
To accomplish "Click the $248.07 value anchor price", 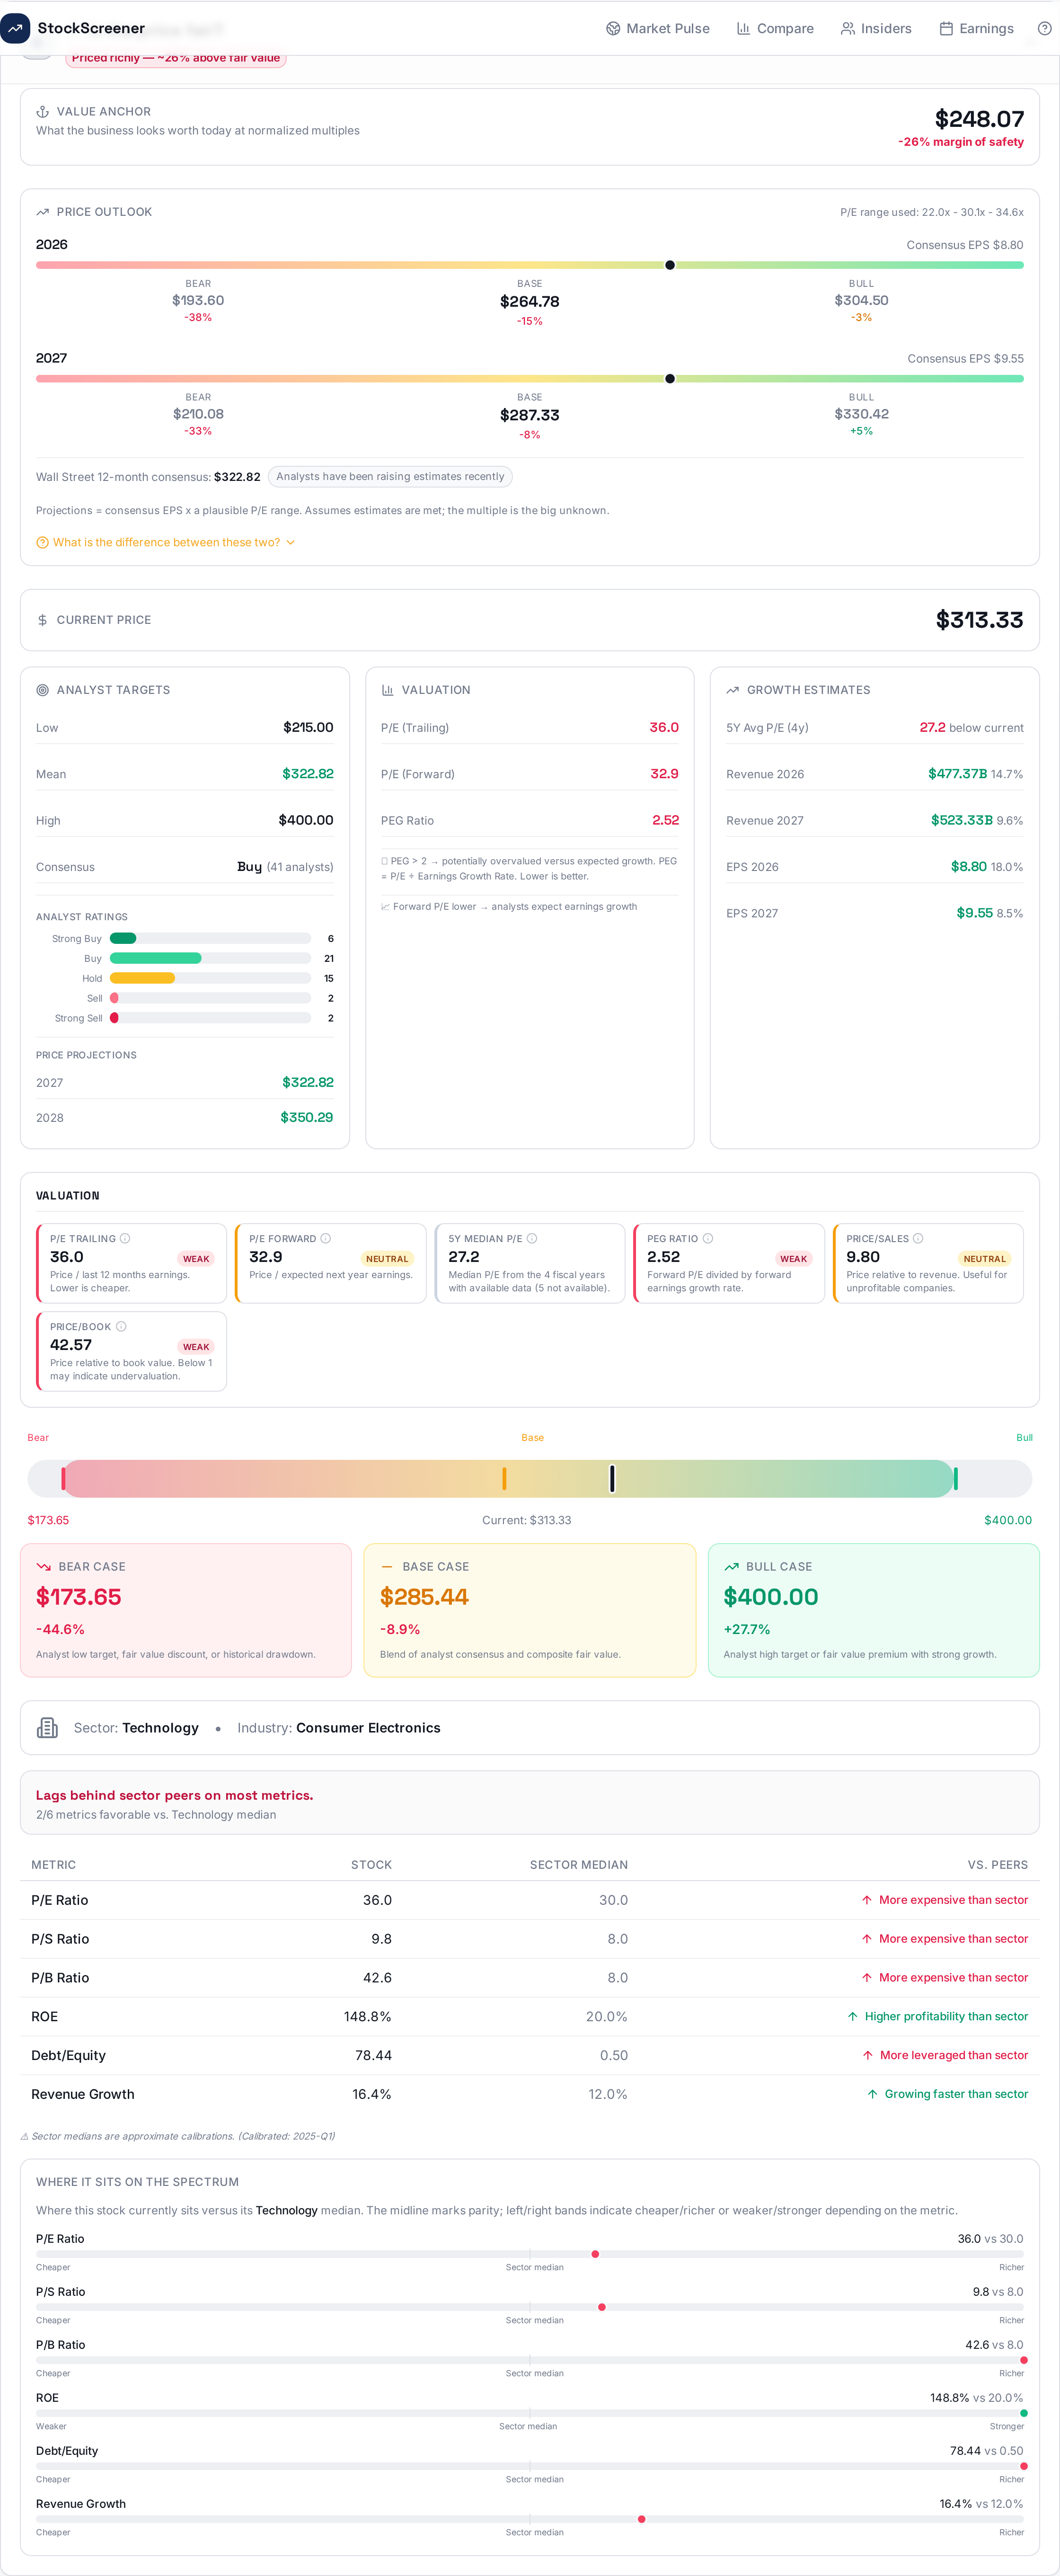I will click(x=979, y=119).
